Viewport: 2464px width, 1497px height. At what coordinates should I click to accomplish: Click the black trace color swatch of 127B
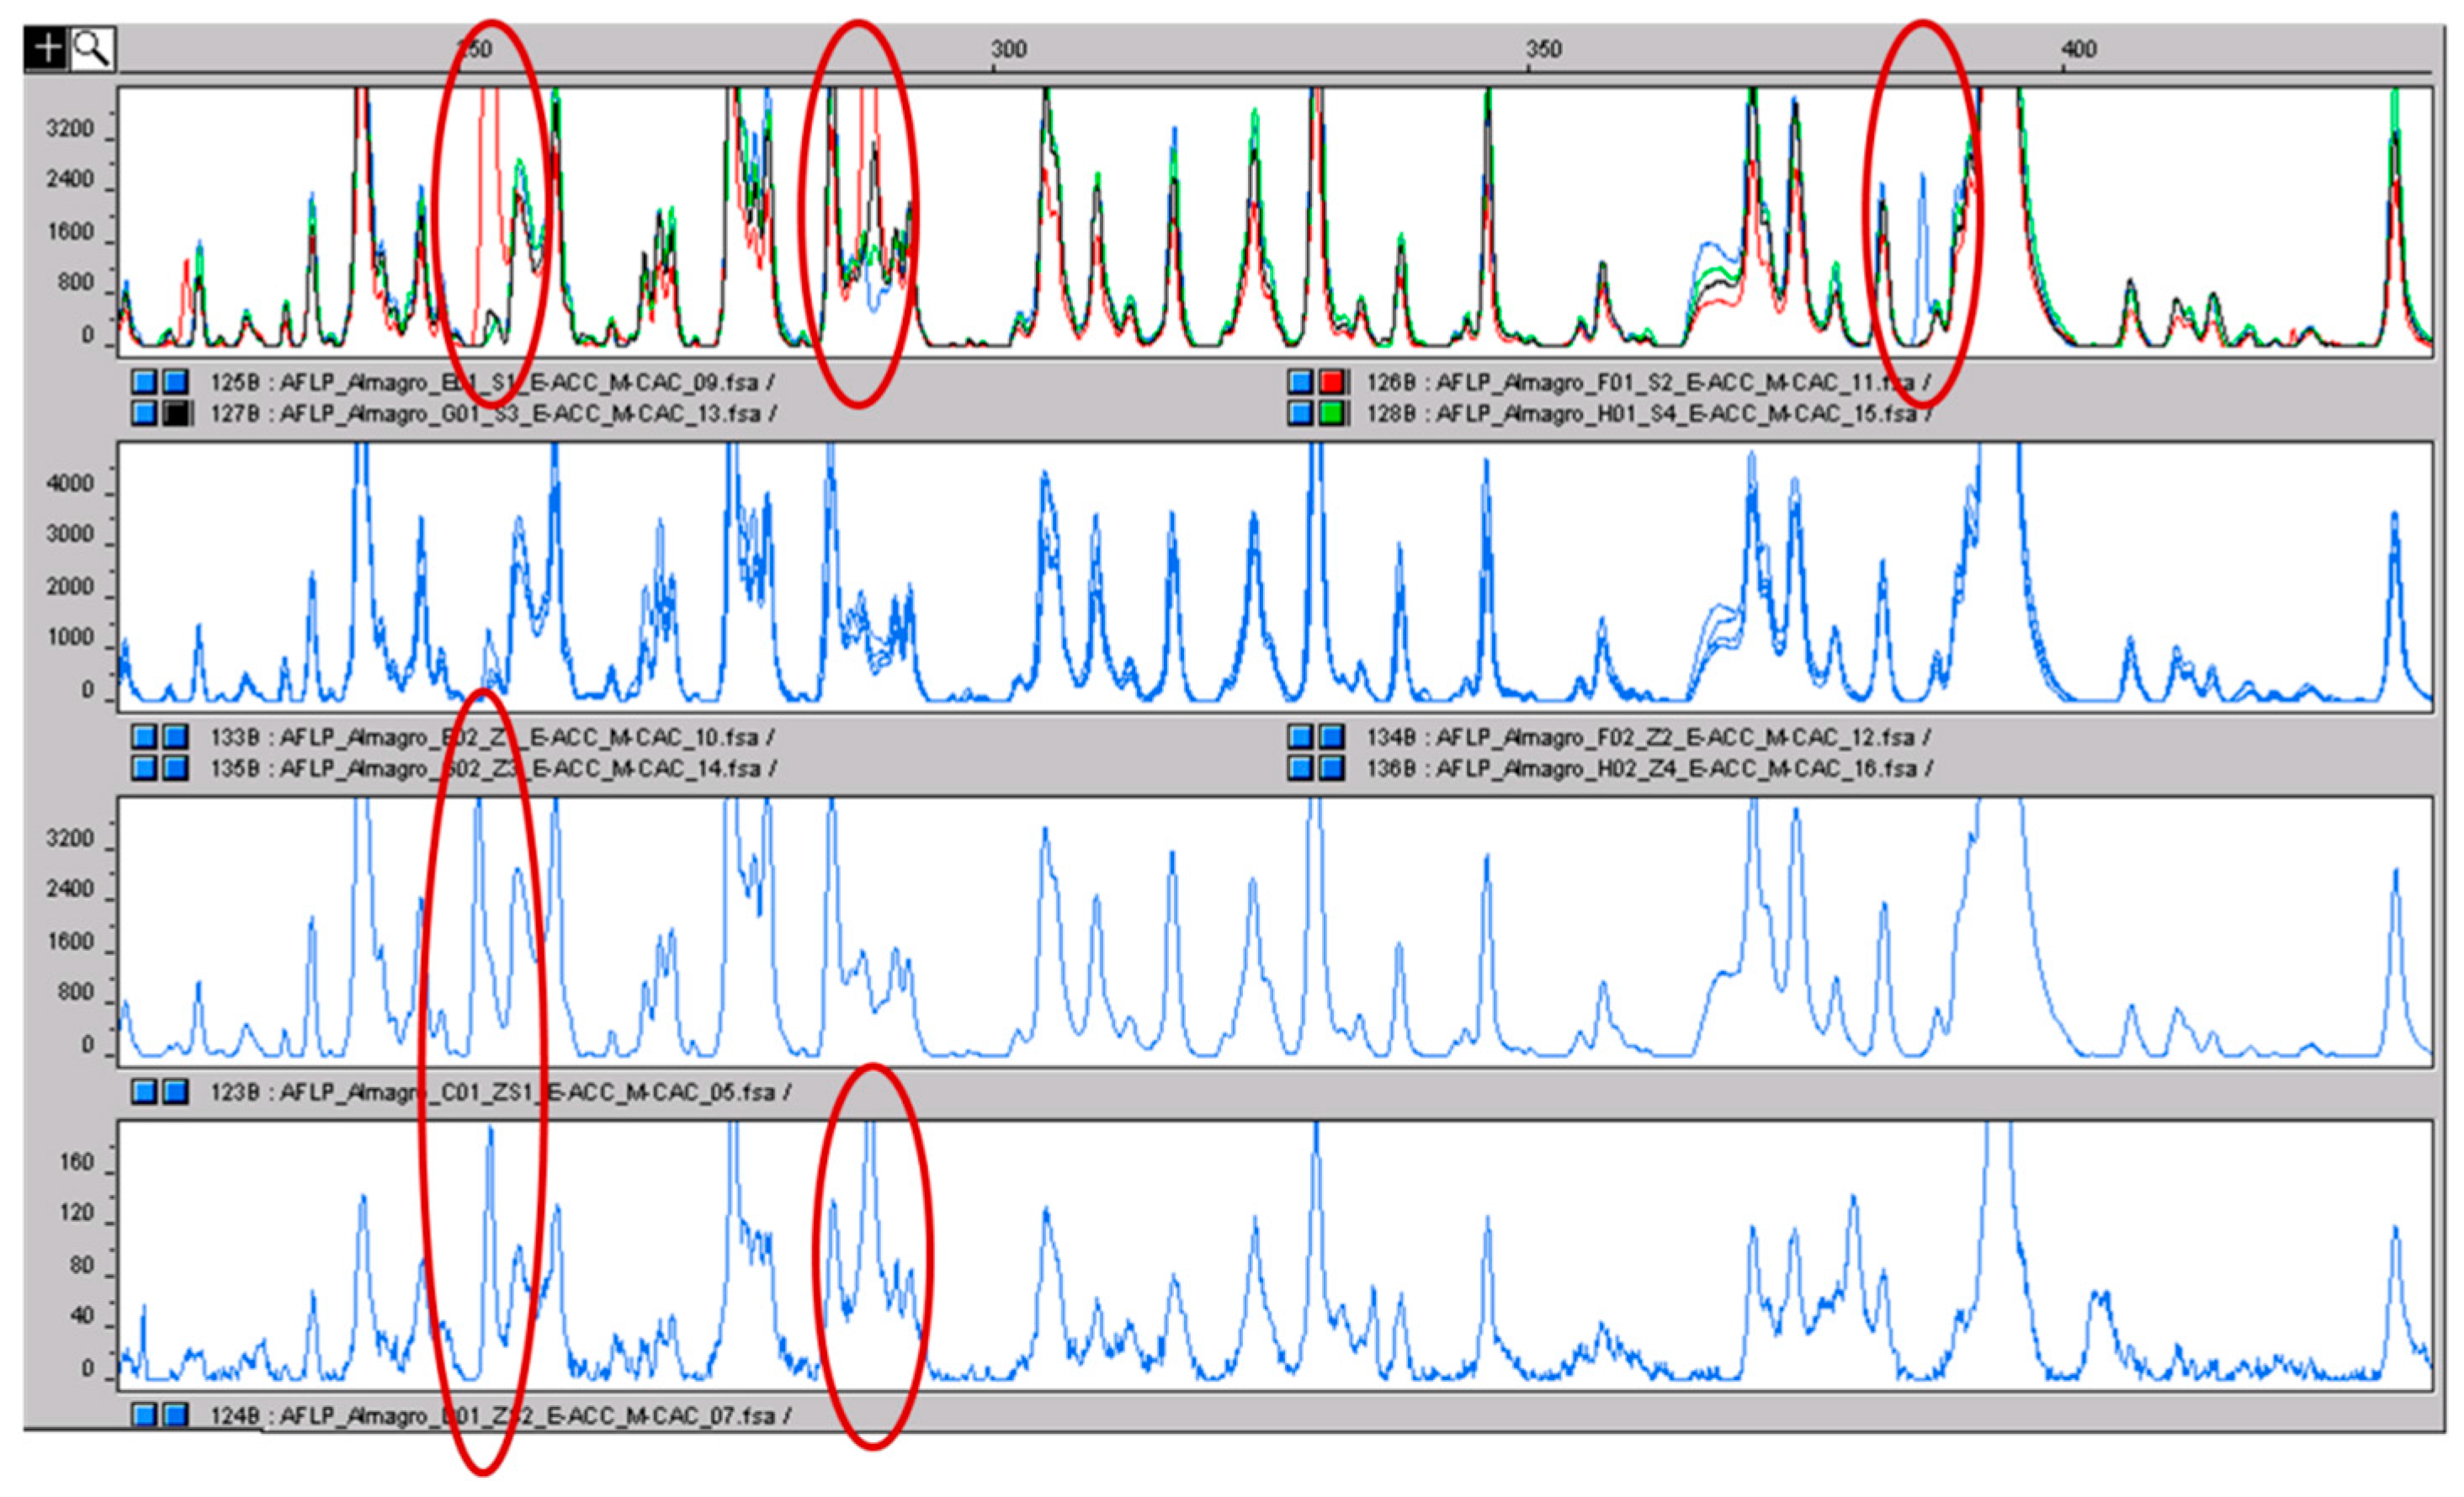[x=176, y=413]
